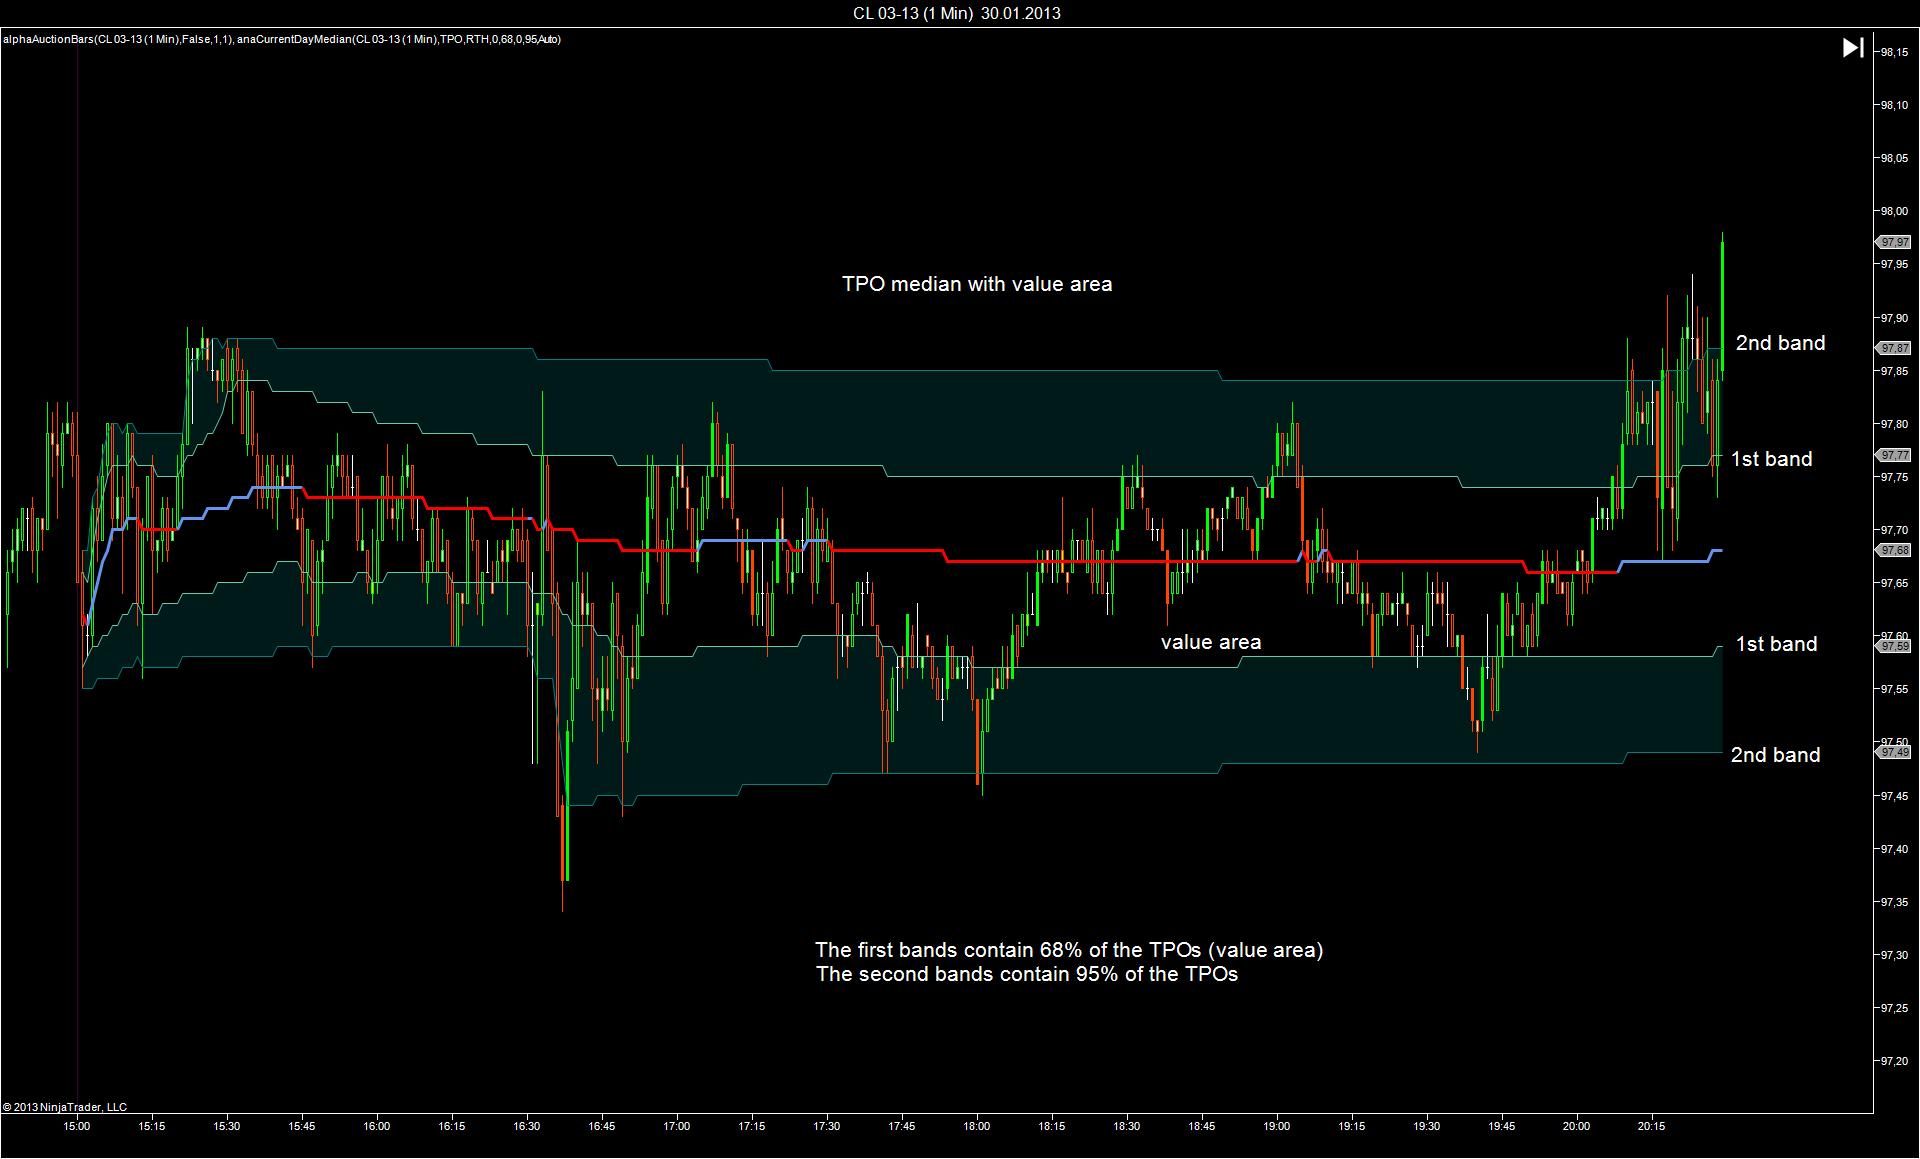Click the 17:00 time axis label
Screen dimensions: 1920x1159
[677, 1126]
